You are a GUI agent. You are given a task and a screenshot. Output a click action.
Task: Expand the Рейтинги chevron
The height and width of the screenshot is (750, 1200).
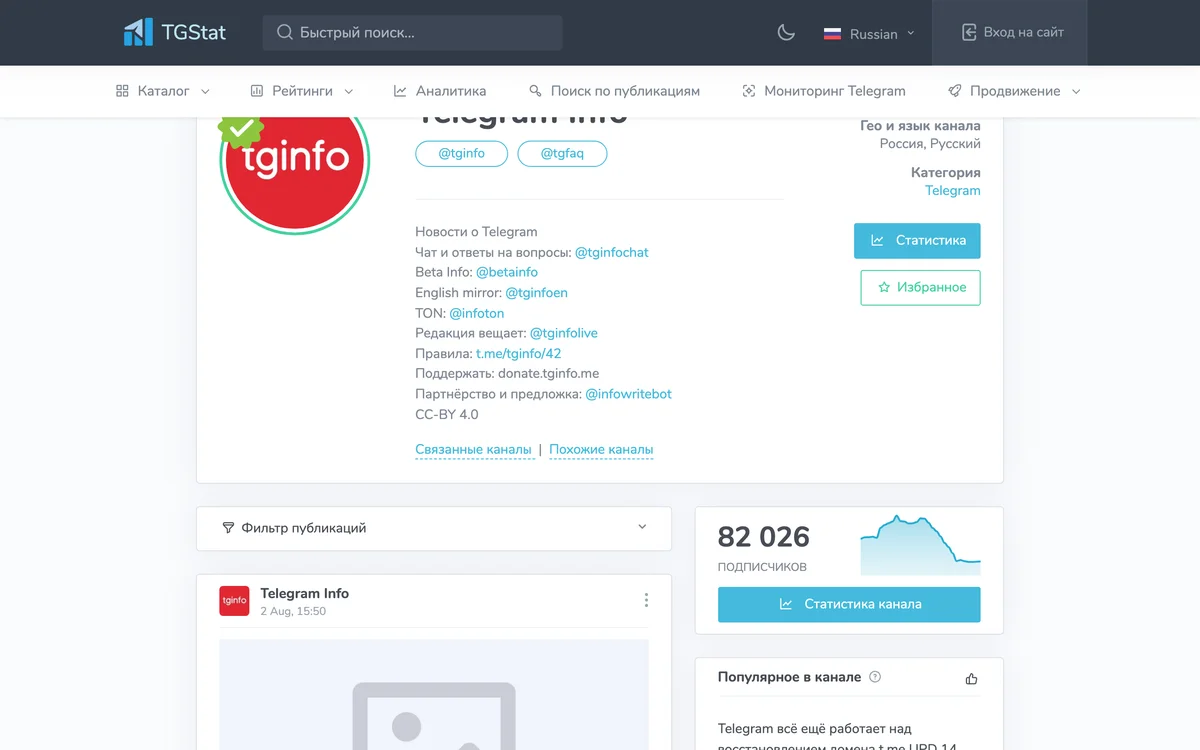[348, 91]
